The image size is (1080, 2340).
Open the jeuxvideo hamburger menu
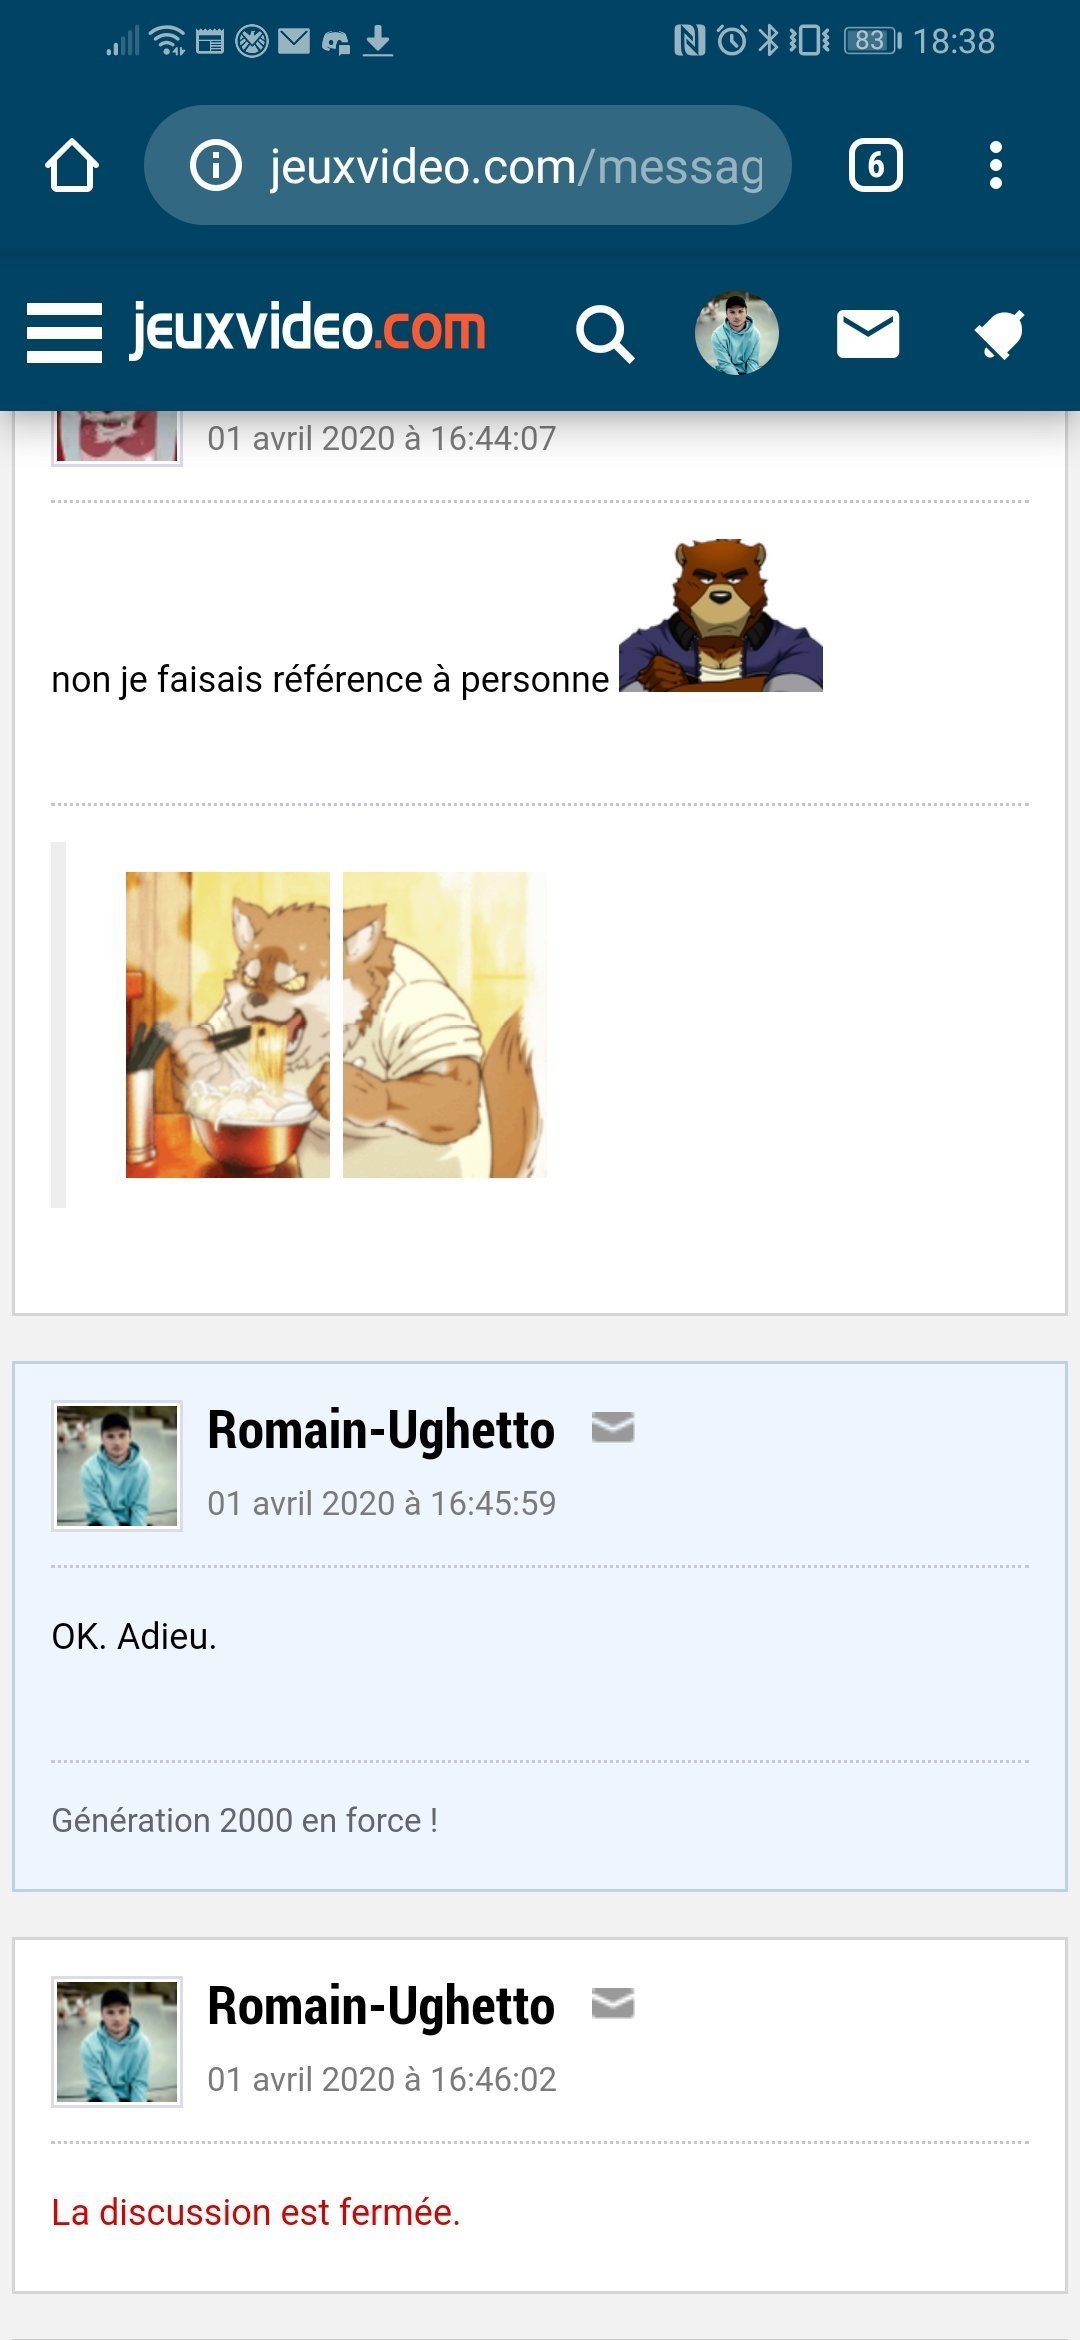coord(64,332)
